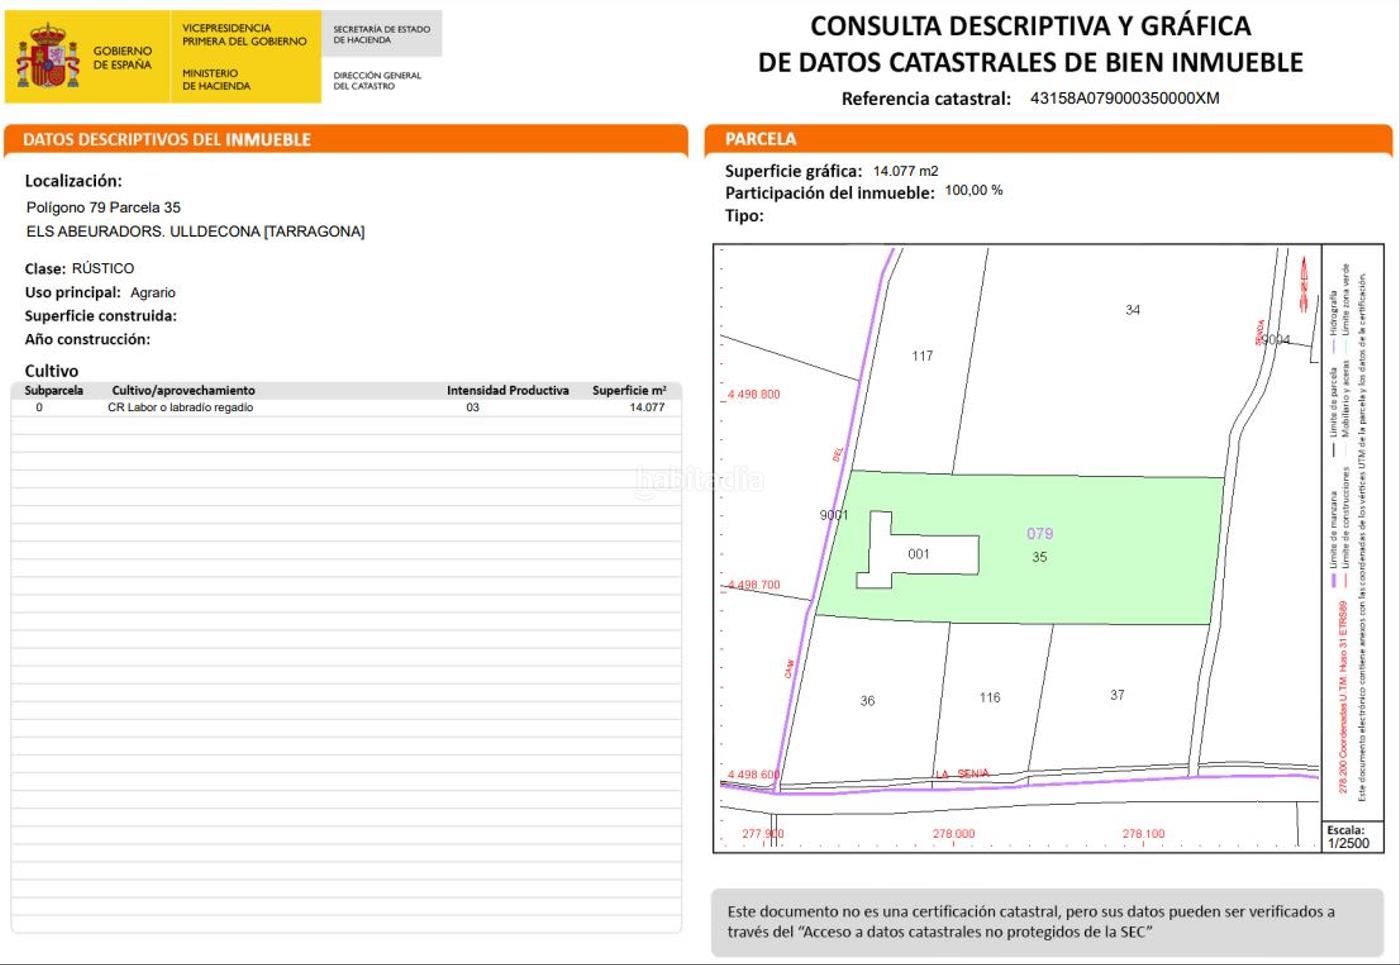Click the Spanish coat of arms emblem

(x=47, y=57)
